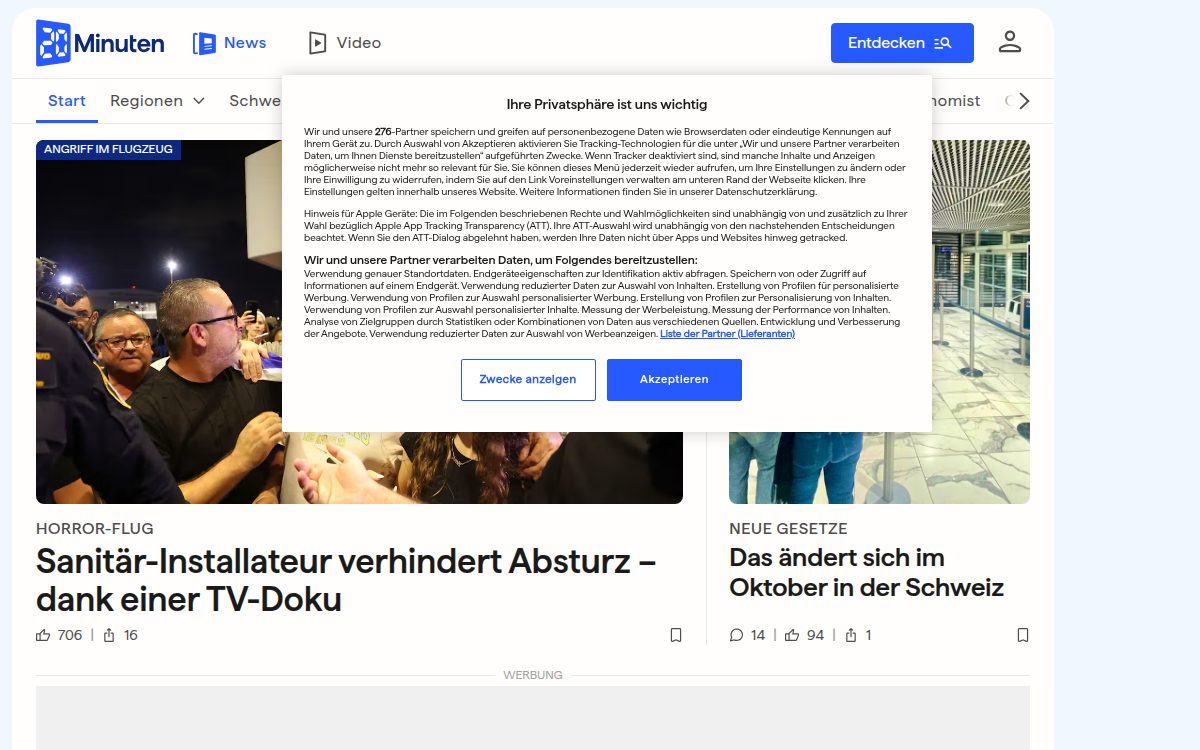
Task: Click the News newspaper icon
Action: [x=204, y=43]
